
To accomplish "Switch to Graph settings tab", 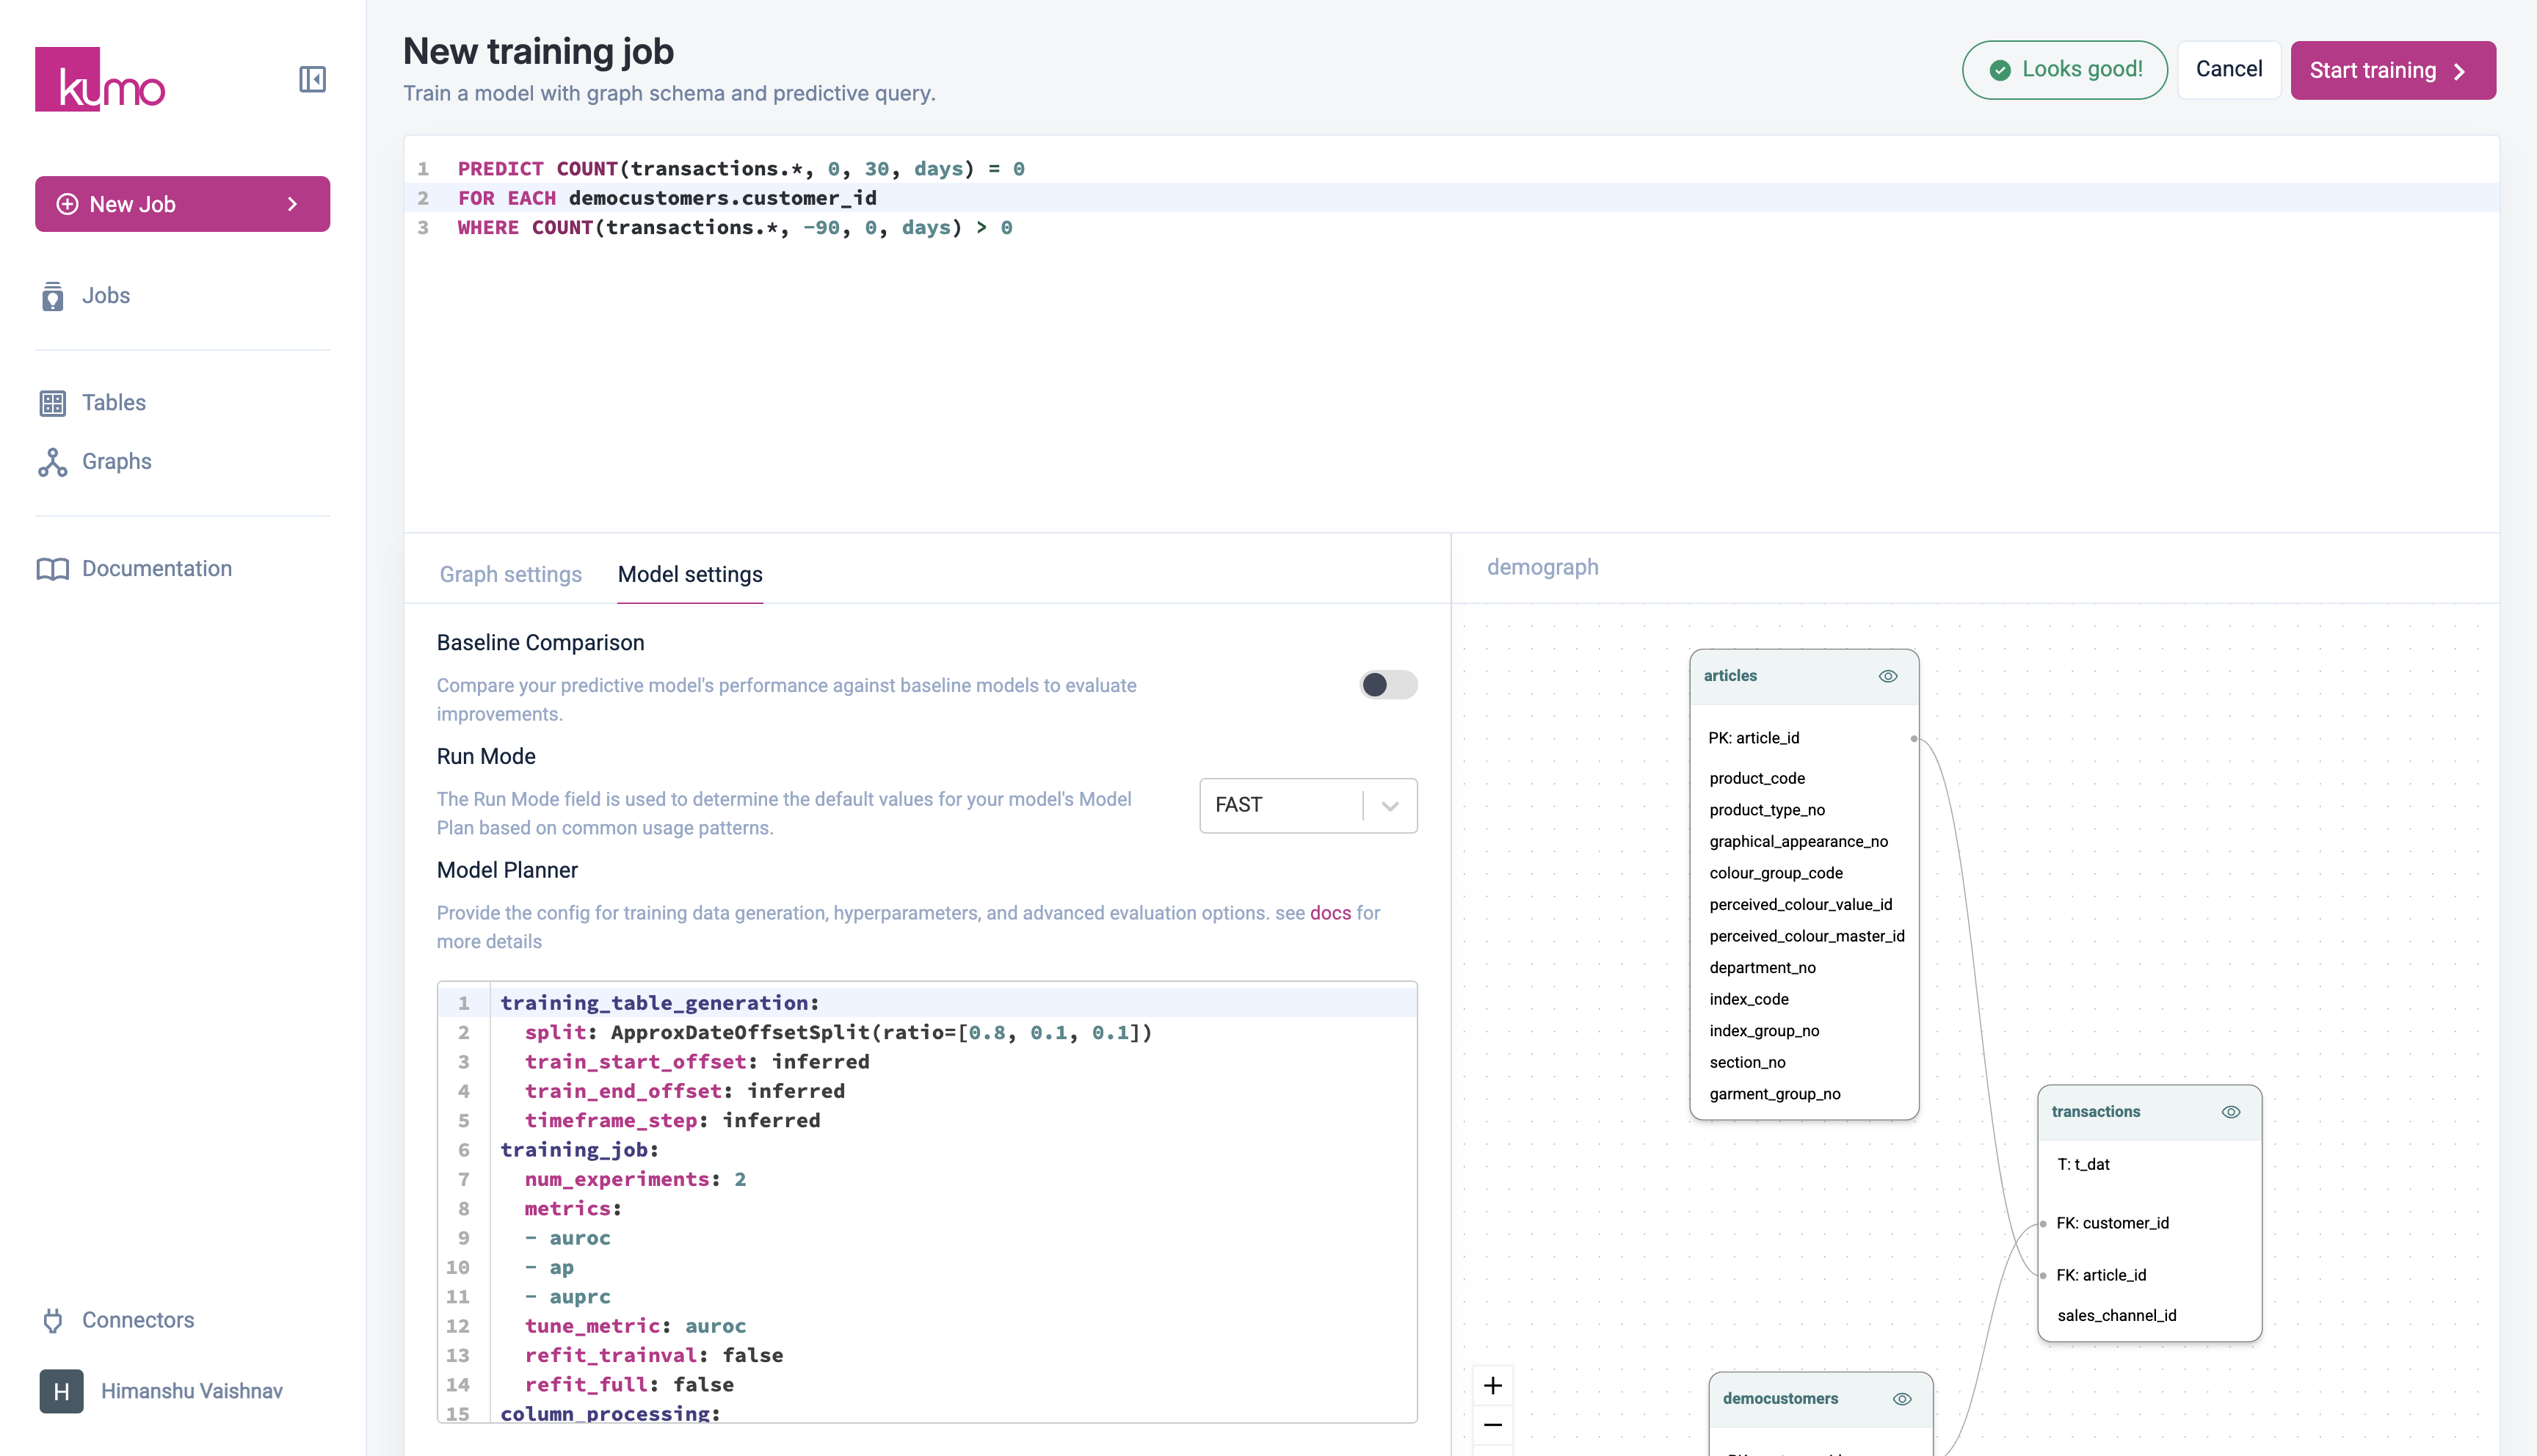I will (x=510, y=574).
